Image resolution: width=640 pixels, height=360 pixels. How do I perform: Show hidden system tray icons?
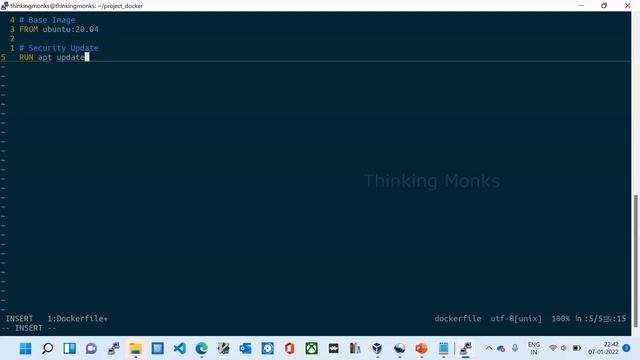pyautogui.click(x=489, y=348)
